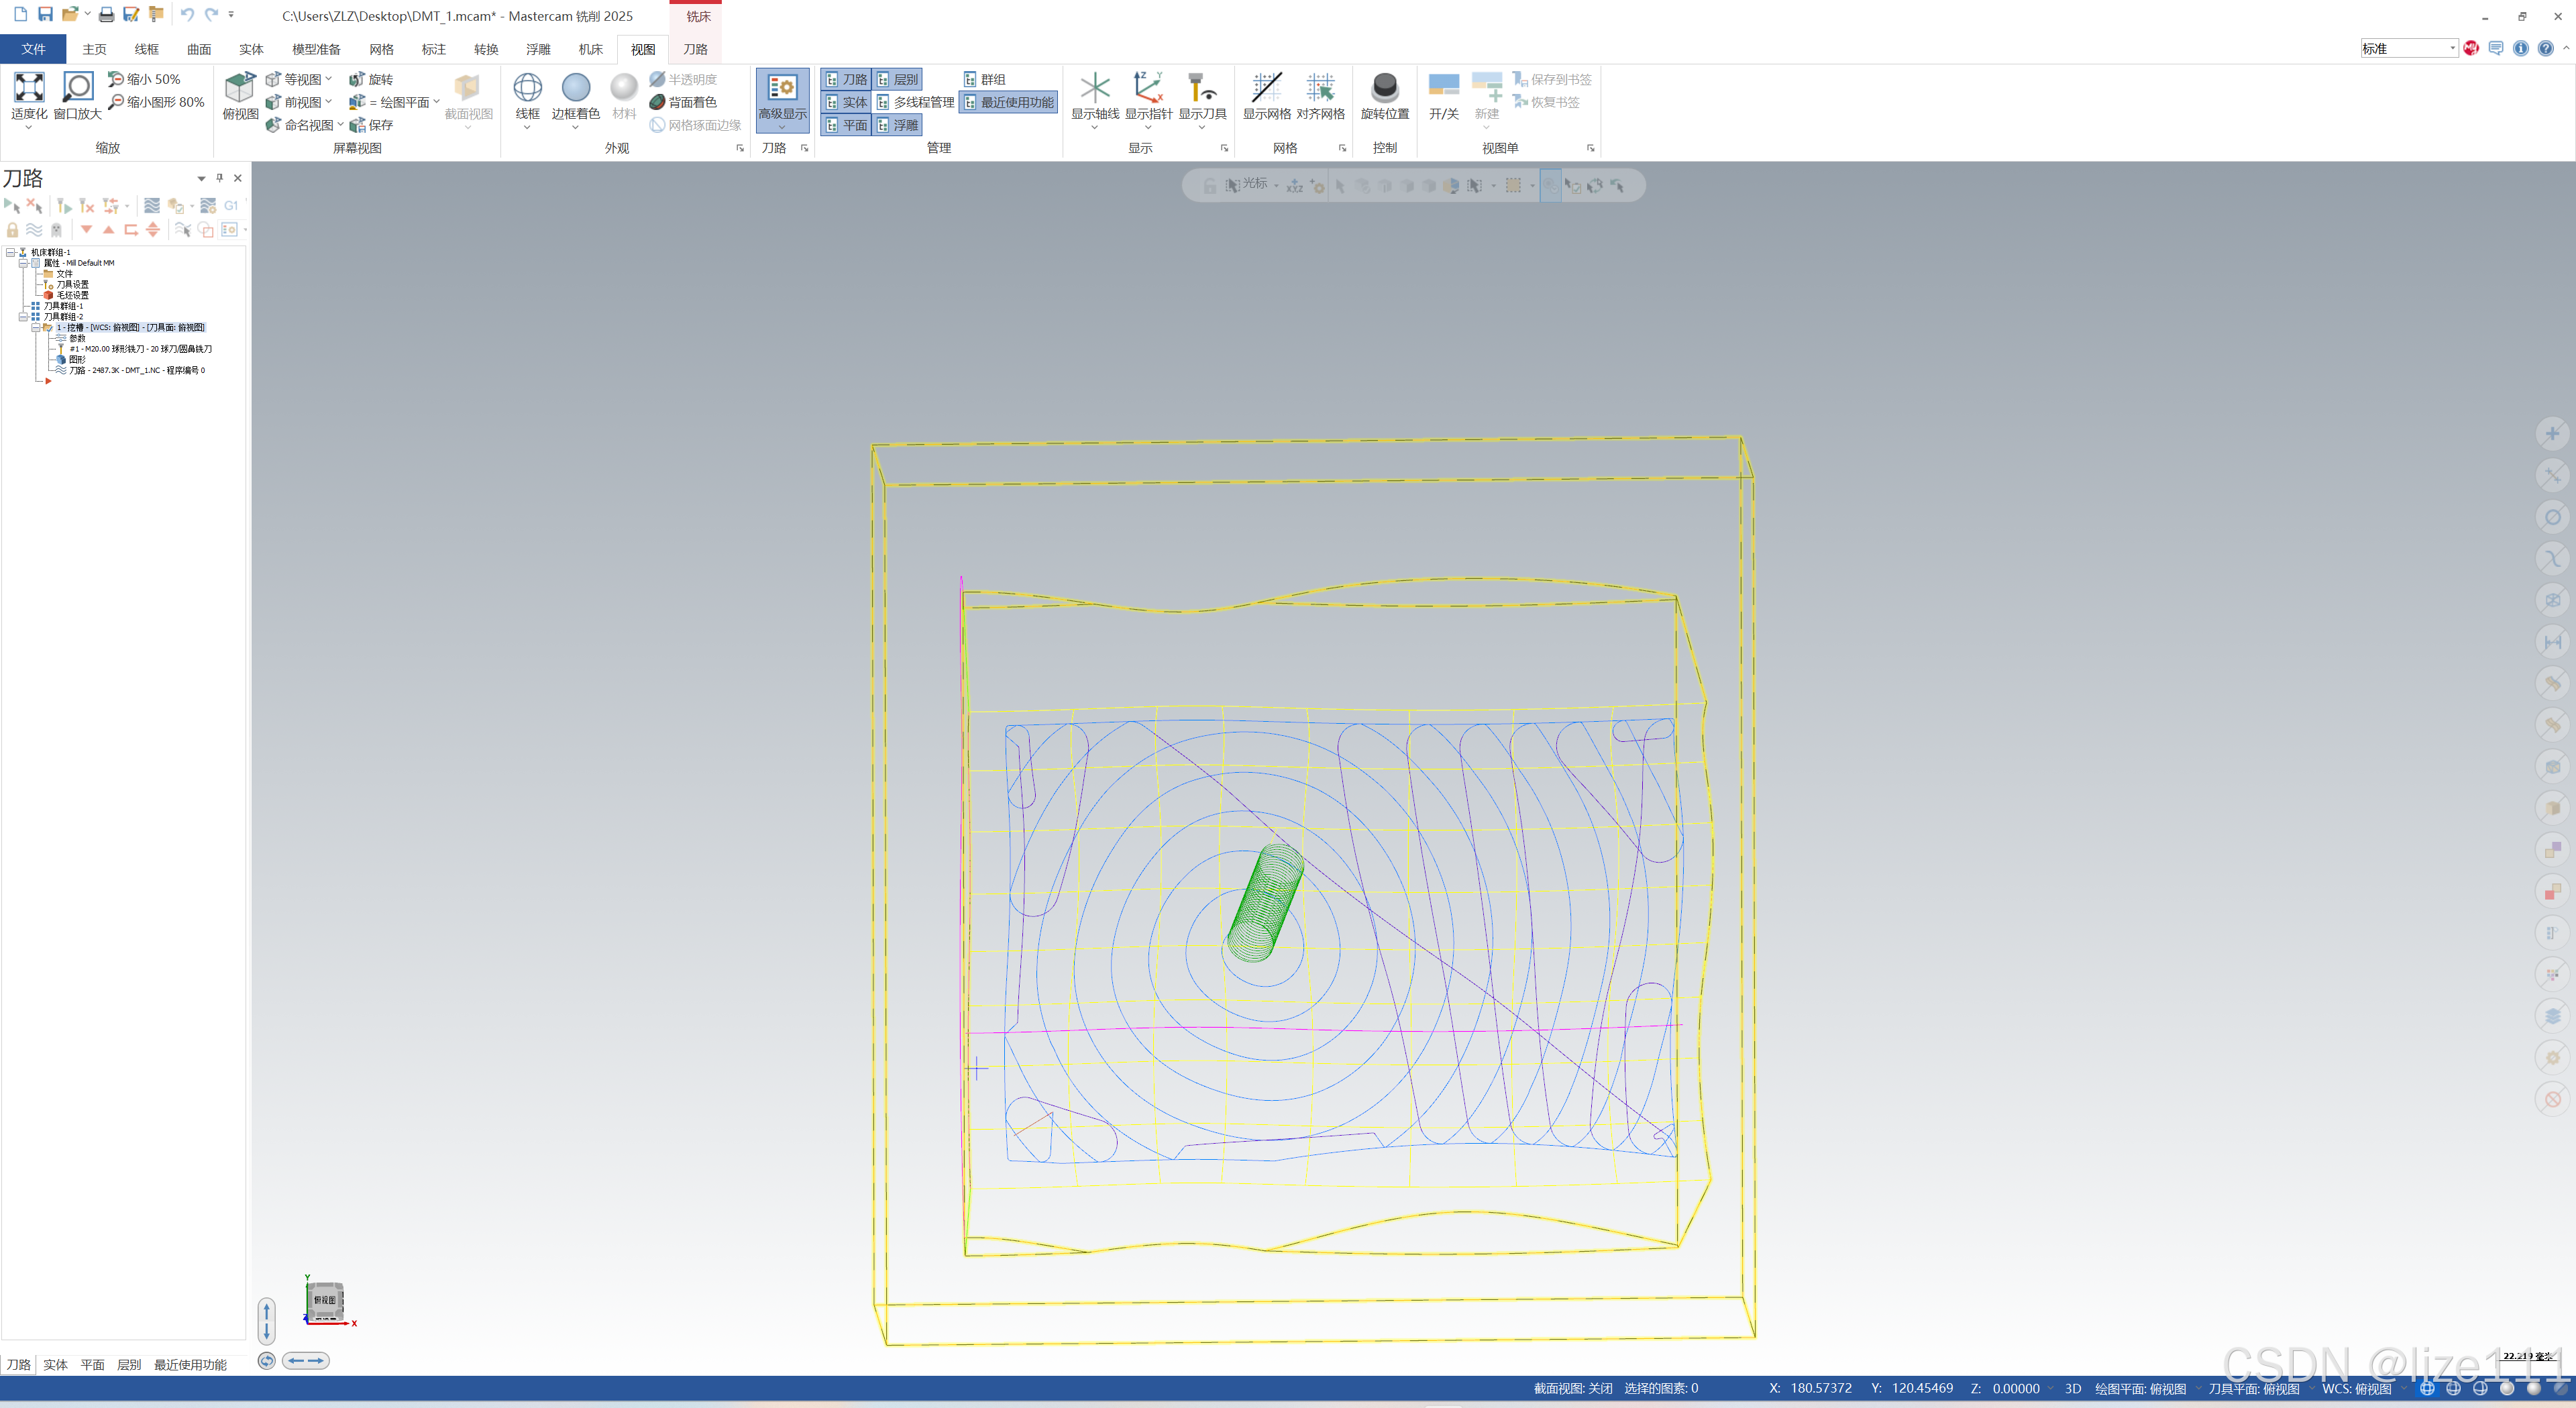
Task: Click the 显示网格 grid icon
Action: click(1266, 88)
